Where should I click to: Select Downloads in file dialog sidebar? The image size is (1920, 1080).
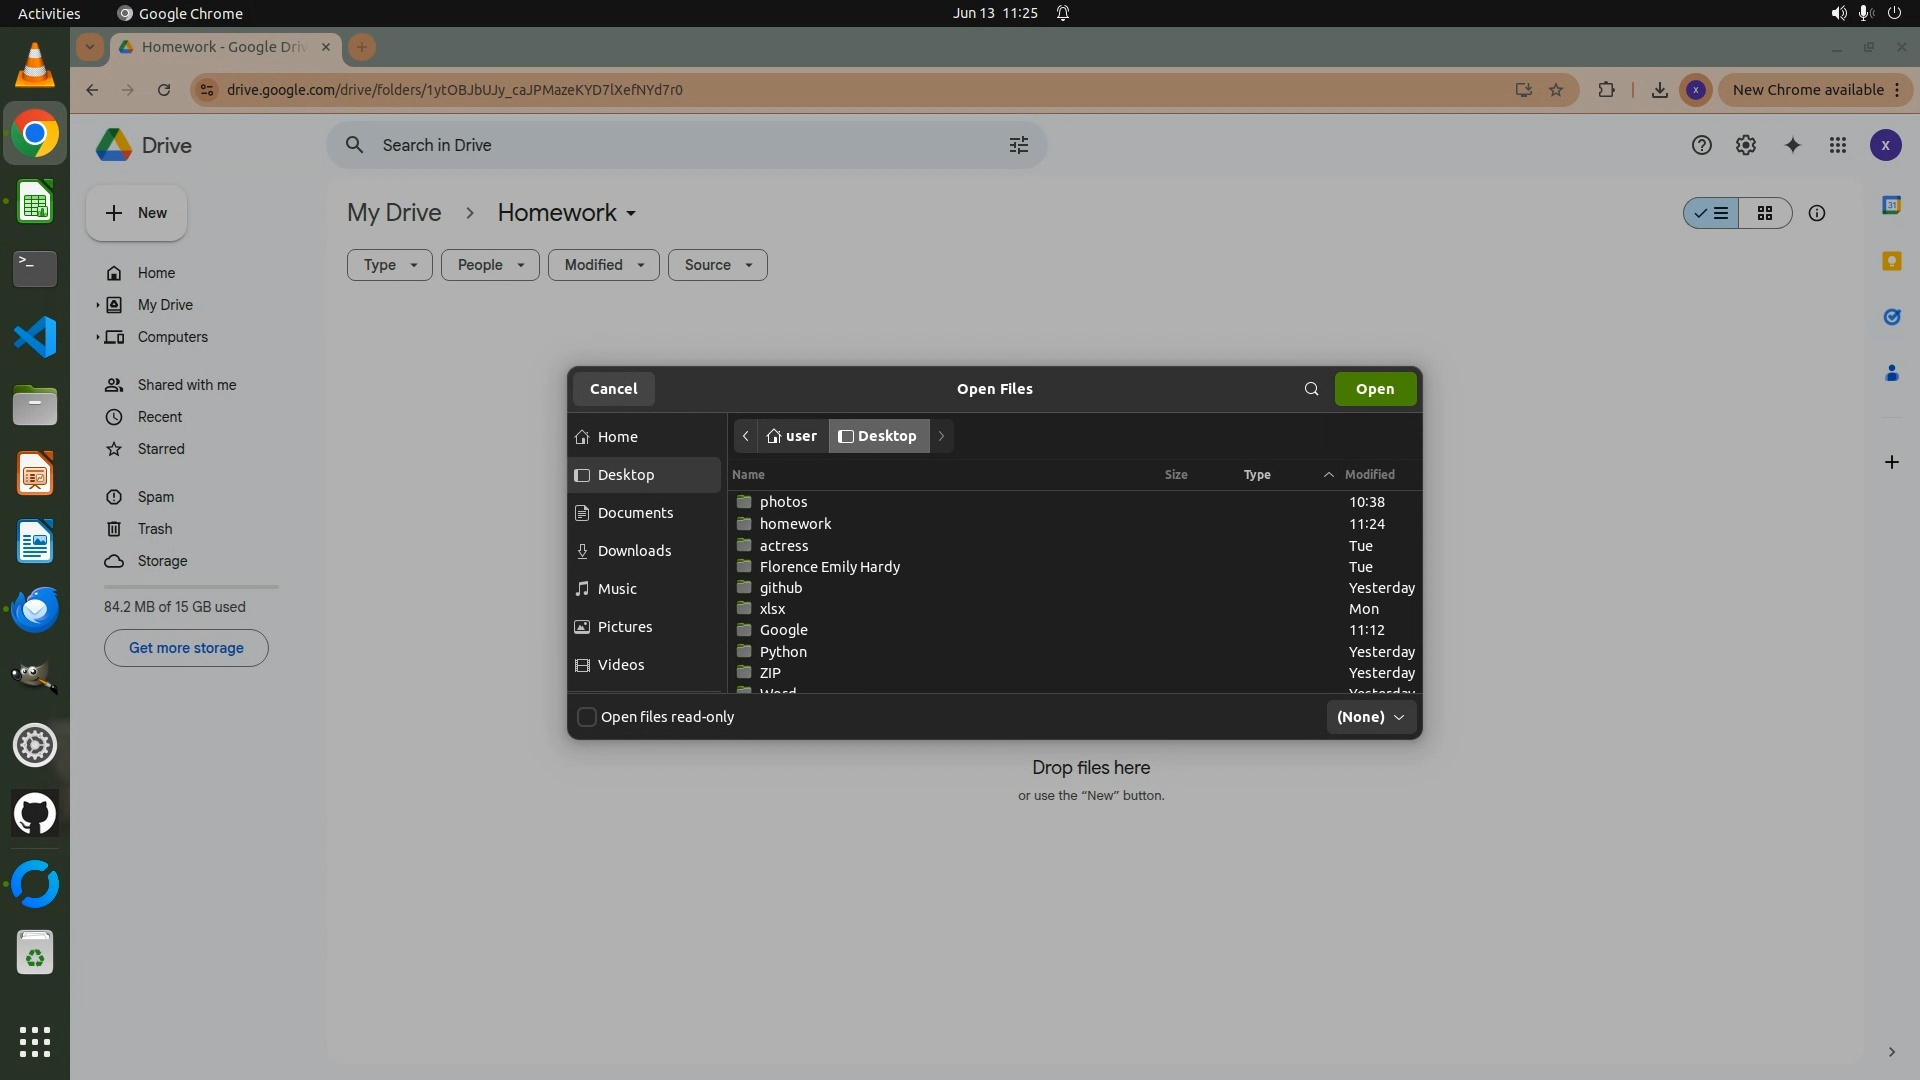(x=633, y=551)
